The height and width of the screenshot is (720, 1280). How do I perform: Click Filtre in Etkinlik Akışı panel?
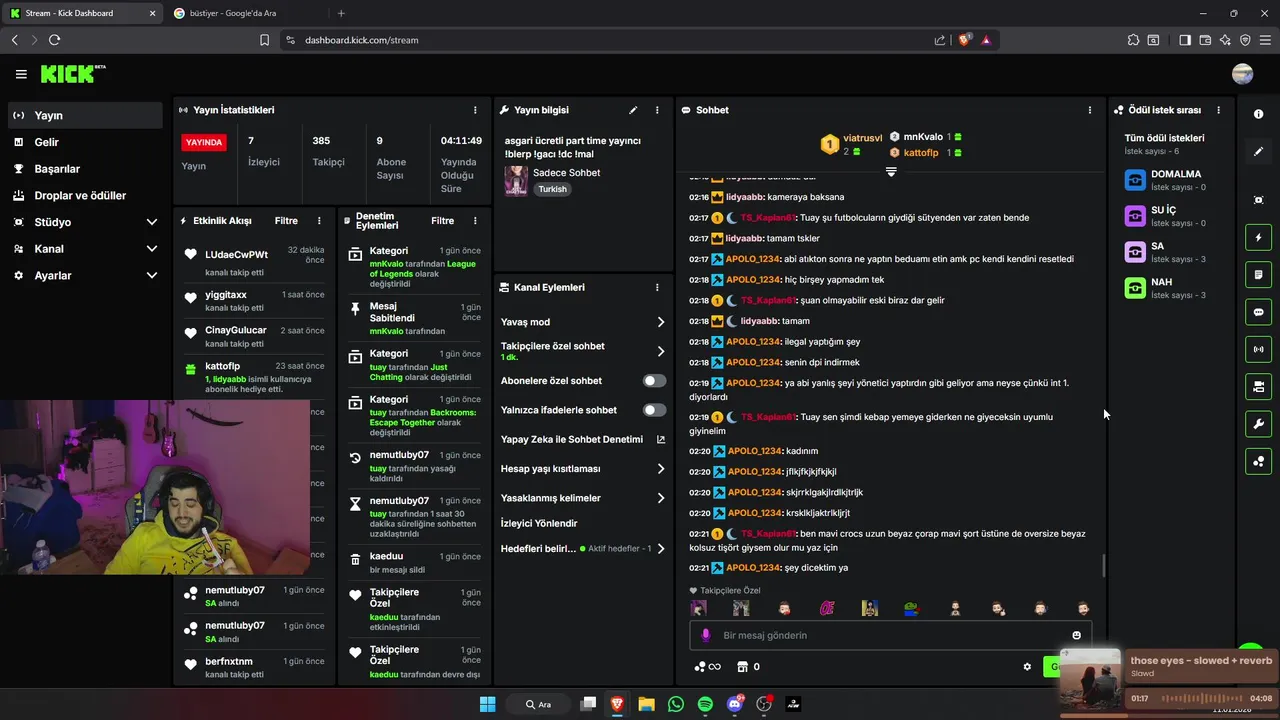tap(286, 221)
